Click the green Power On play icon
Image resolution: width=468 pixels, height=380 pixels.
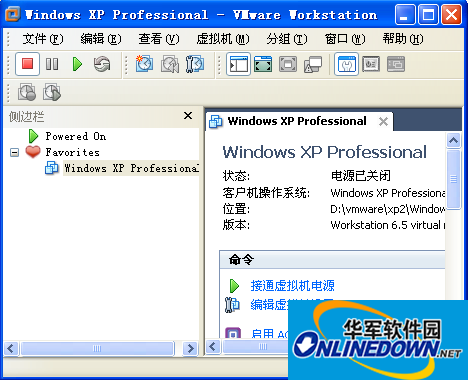click(x=77, y=64)
